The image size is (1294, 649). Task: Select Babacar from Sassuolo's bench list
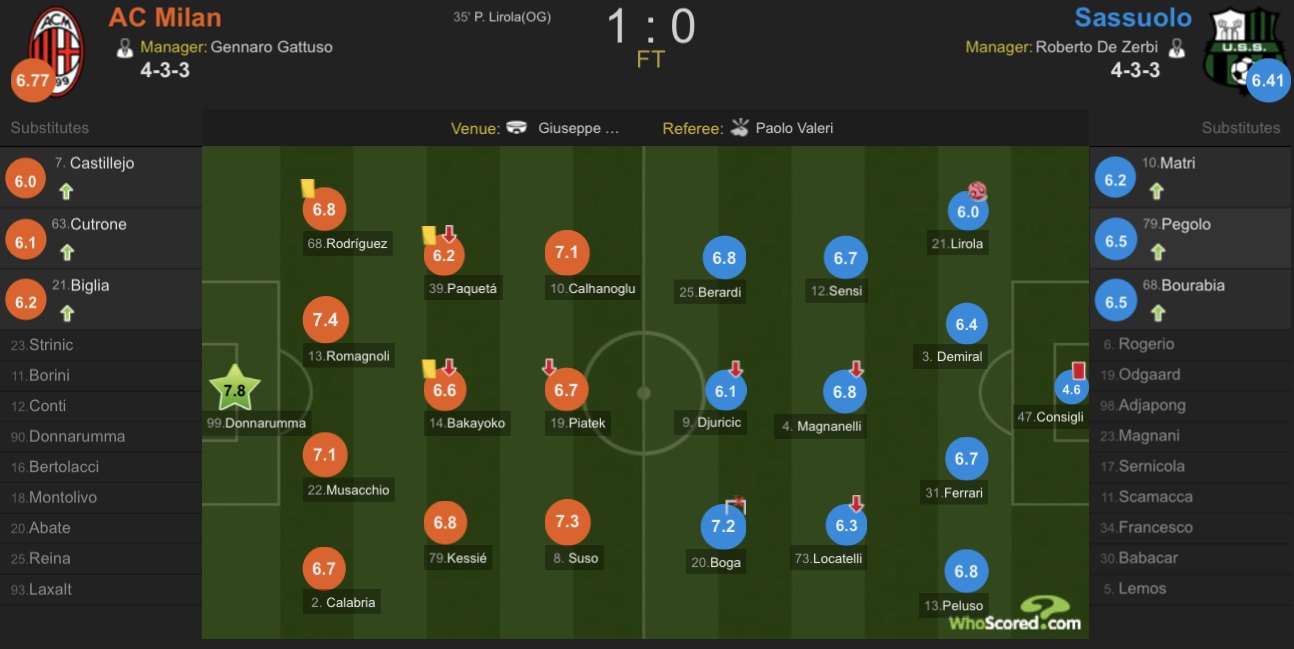coord(1191,558)
